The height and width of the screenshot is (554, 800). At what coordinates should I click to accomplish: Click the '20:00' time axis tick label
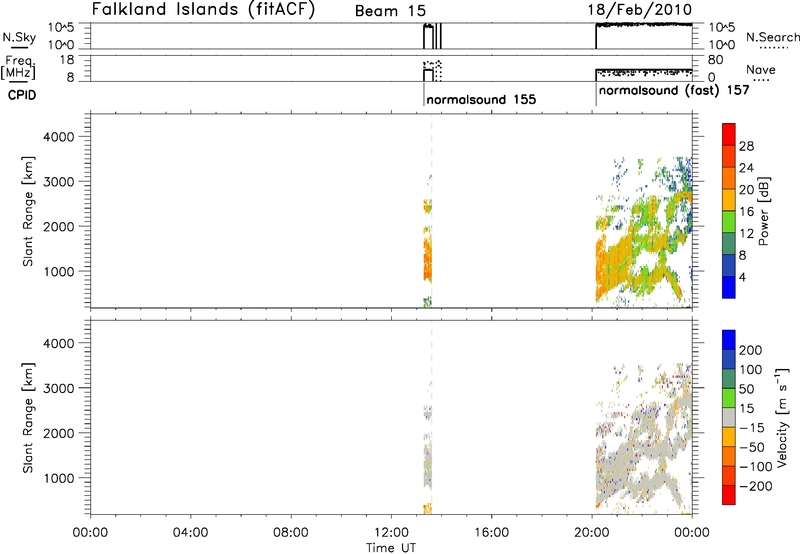592,533
